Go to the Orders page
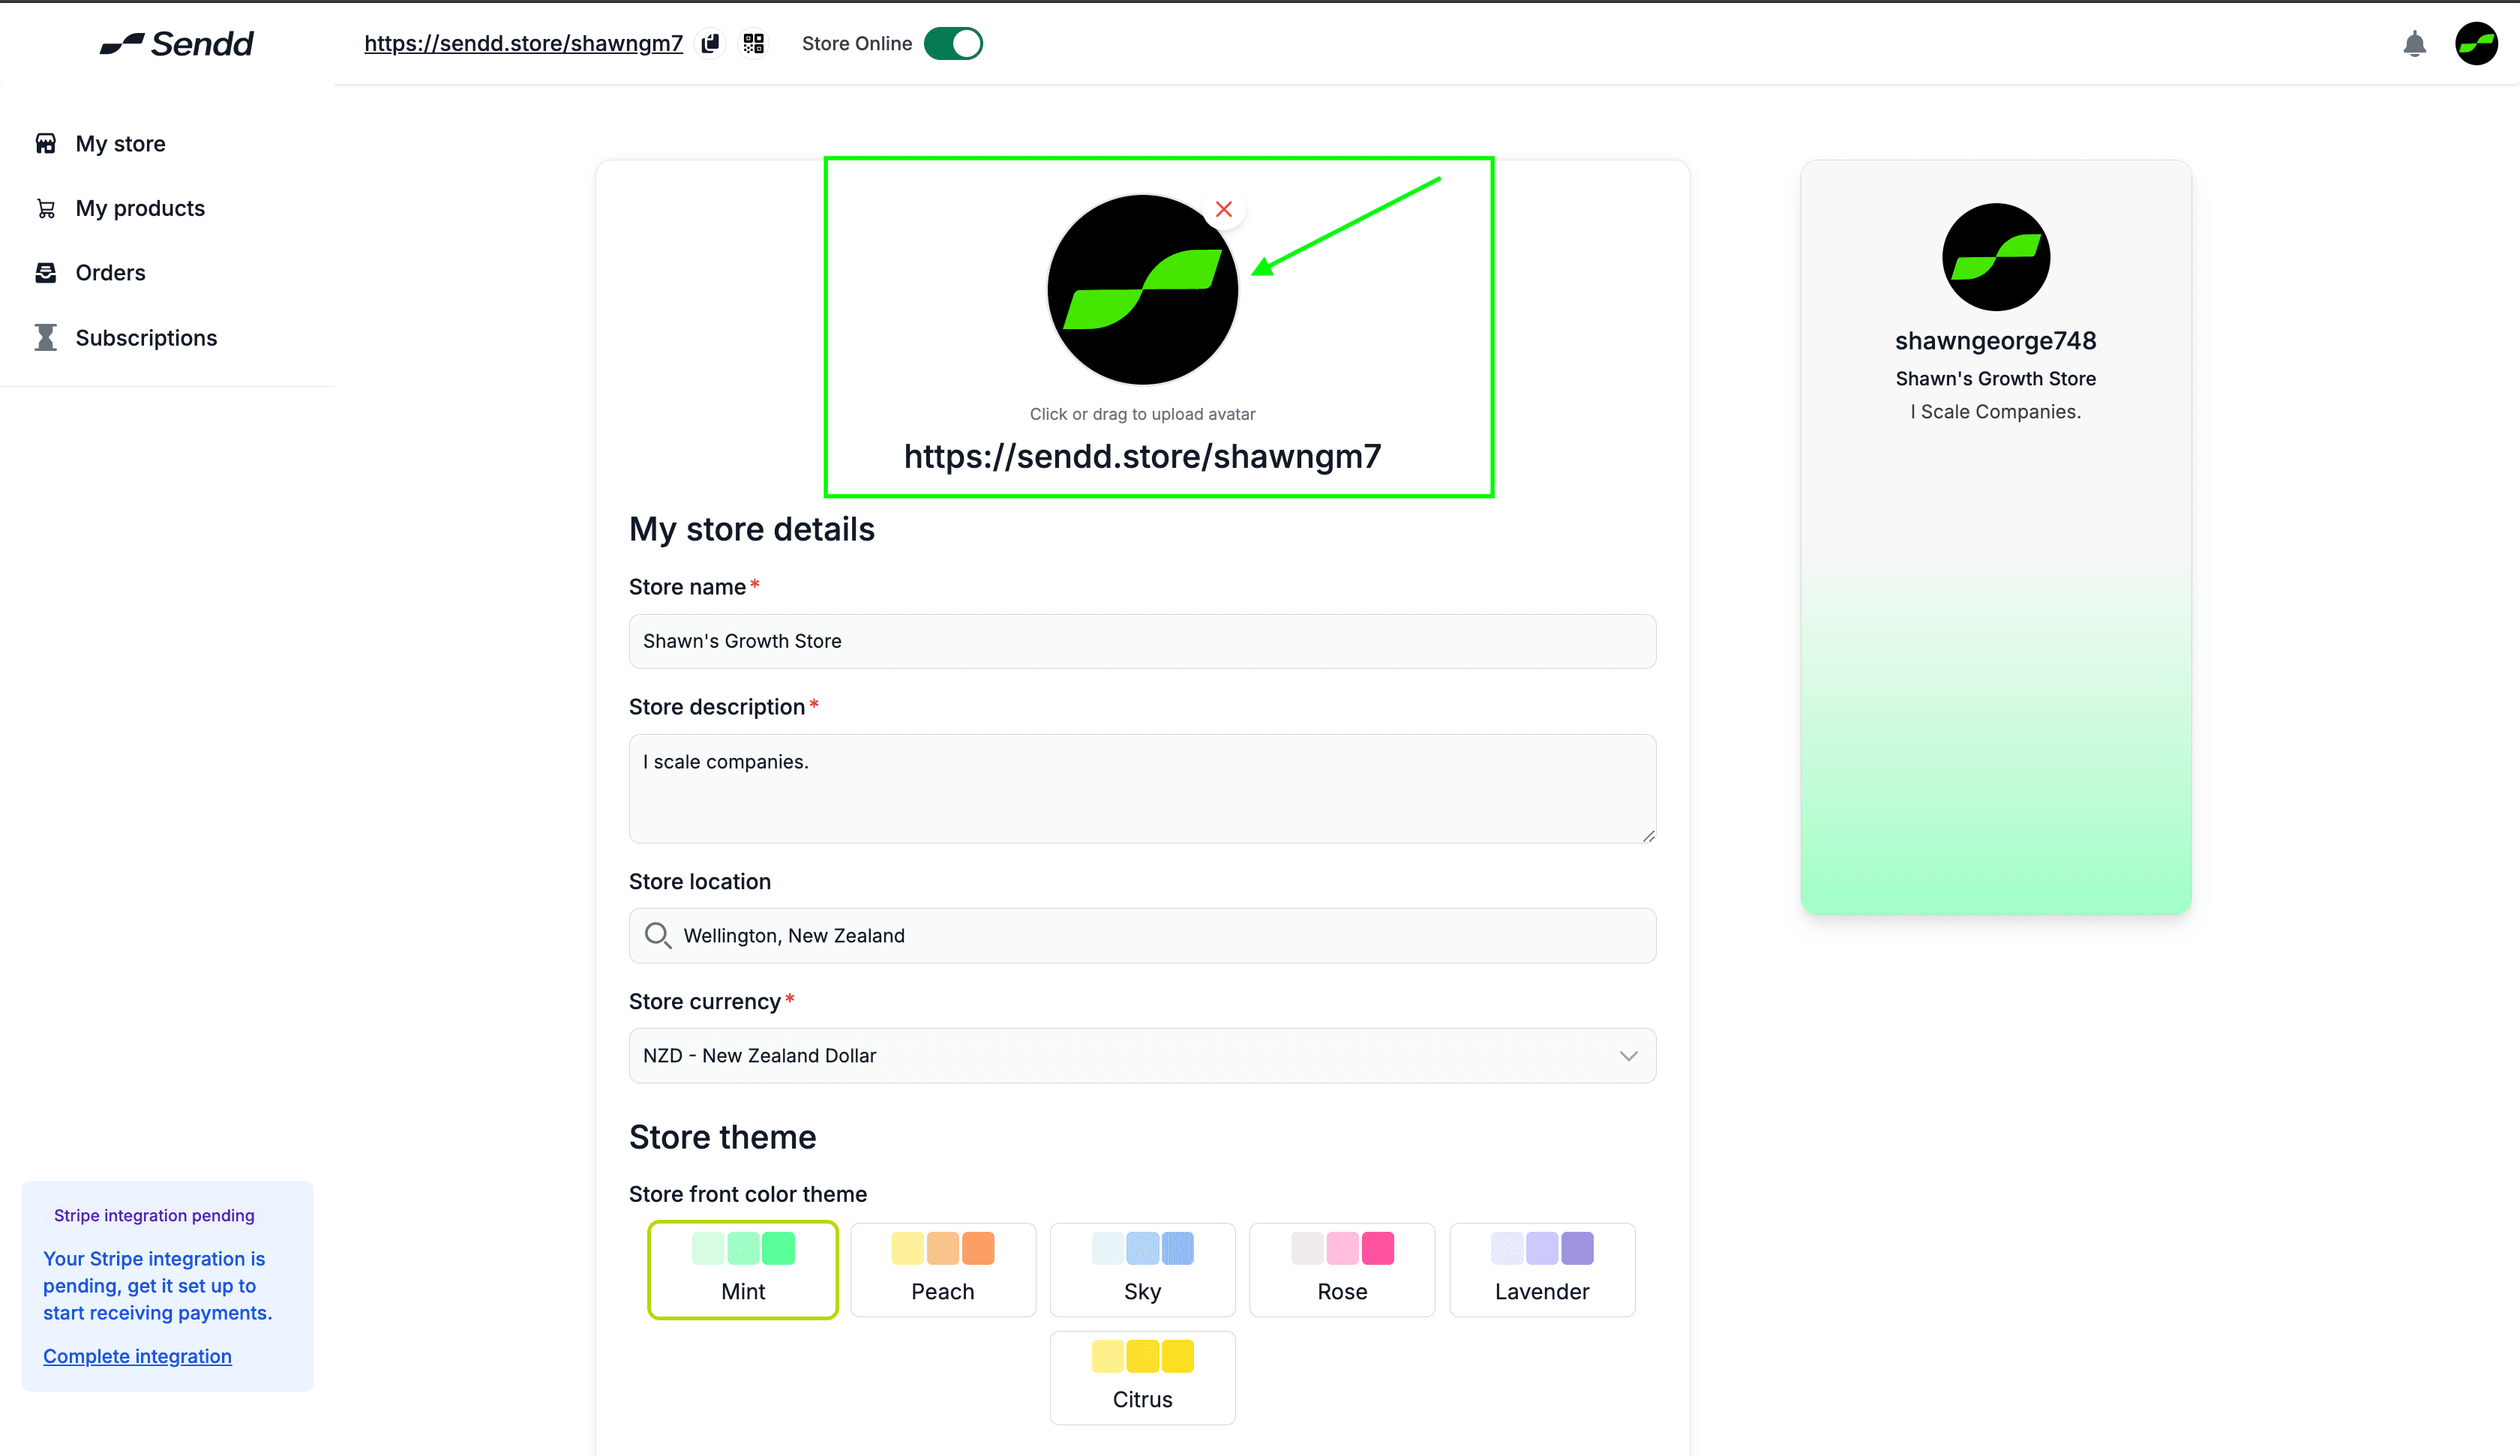2520x1456 pixels. (110, 273)
